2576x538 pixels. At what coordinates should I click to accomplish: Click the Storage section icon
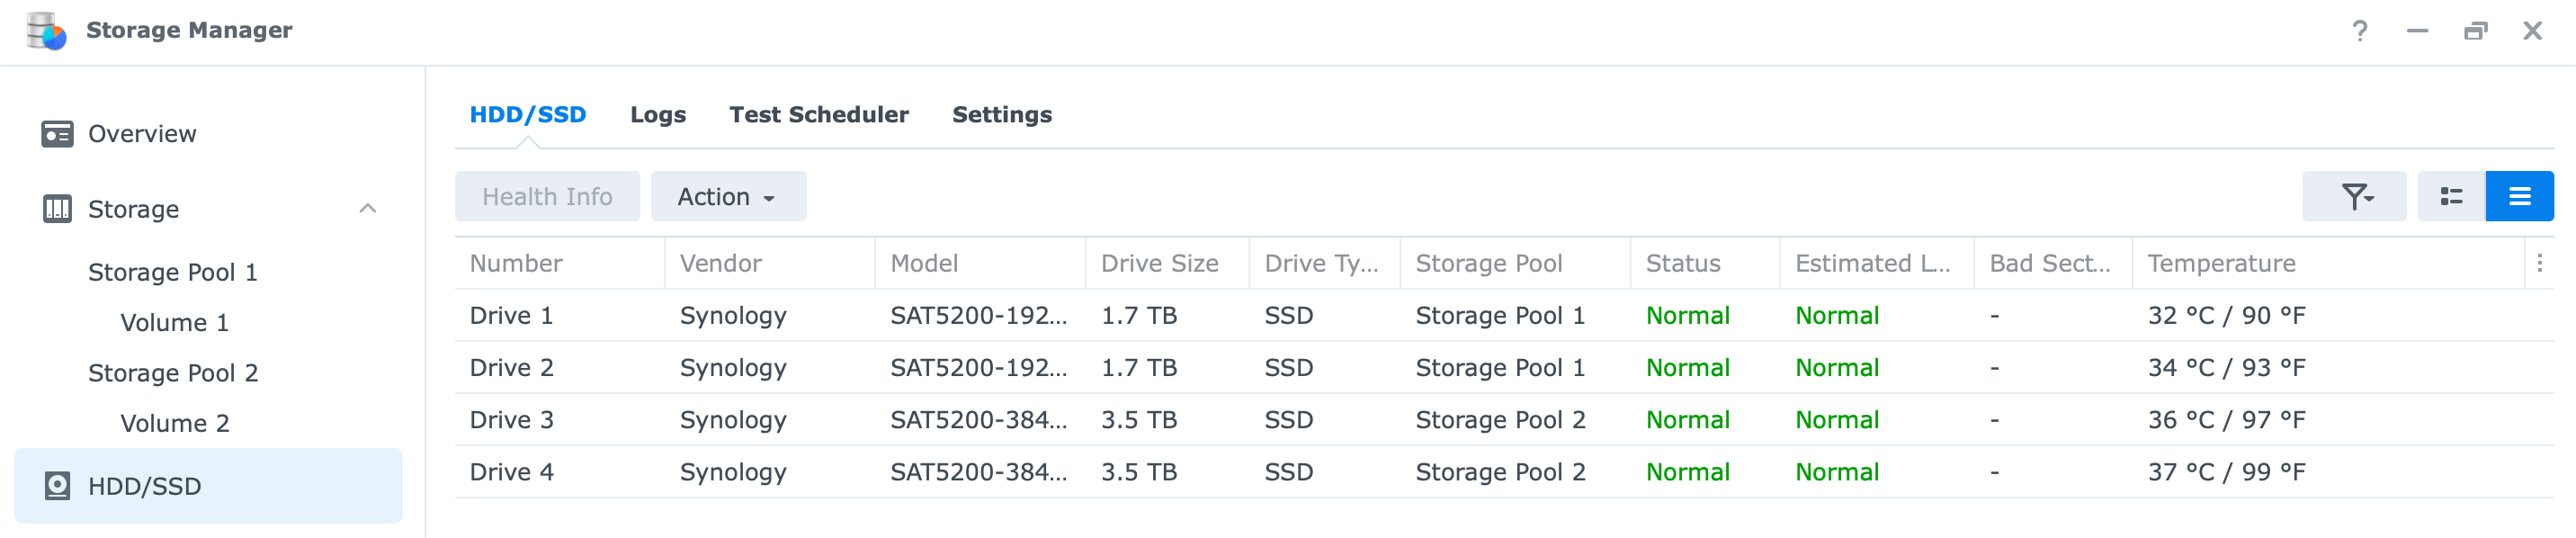coord(57,209)
